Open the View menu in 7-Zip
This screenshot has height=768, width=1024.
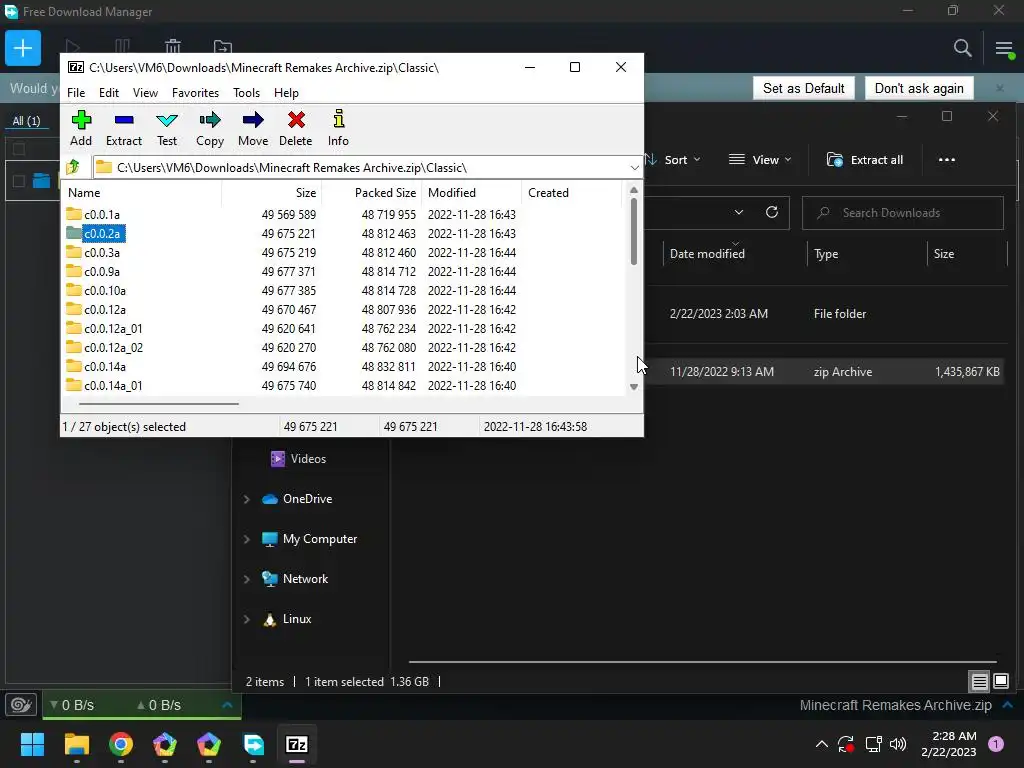click(x=145, y=93)
